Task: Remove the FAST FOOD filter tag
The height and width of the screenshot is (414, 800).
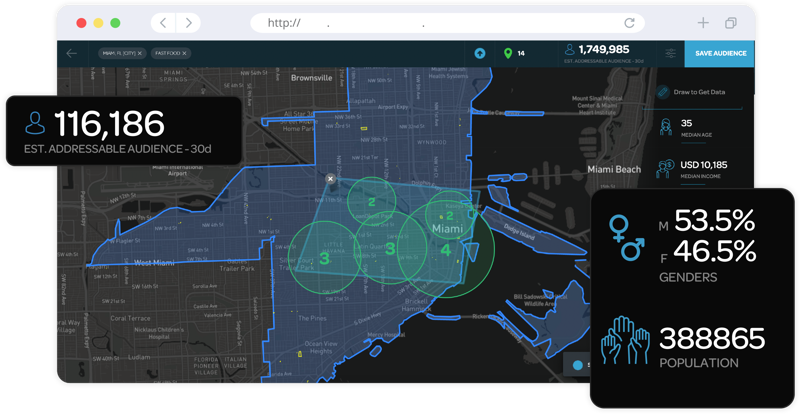Action: click(x=185, y=53)
